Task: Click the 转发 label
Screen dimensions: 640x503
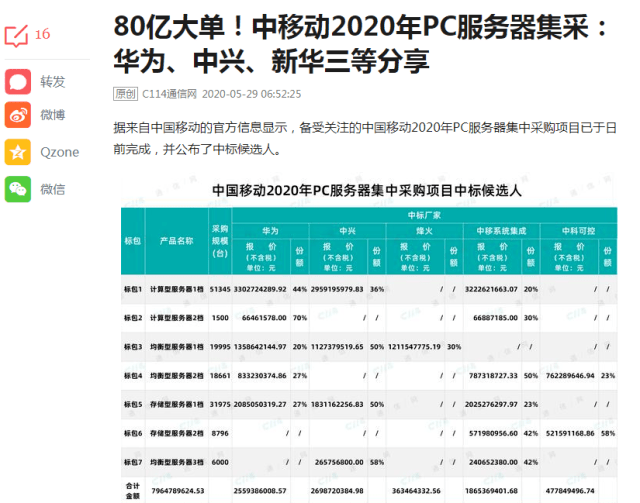Action: pyautogui.click(x=52, y=82)
